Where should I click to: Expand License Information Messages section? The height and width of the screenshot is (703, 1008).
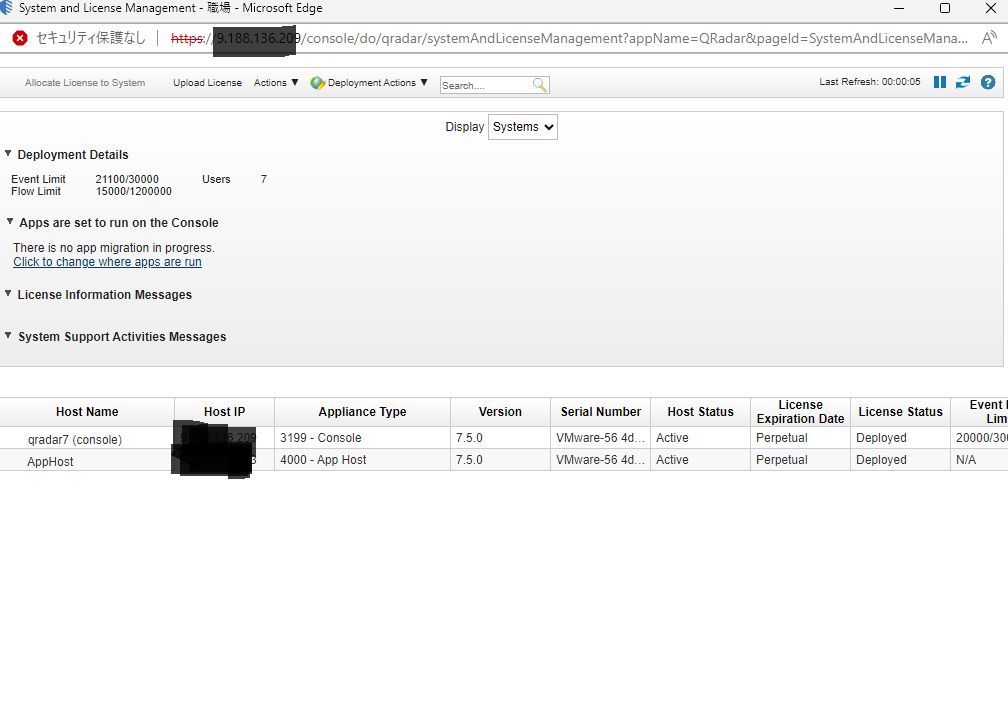click(x=8, y=294)
